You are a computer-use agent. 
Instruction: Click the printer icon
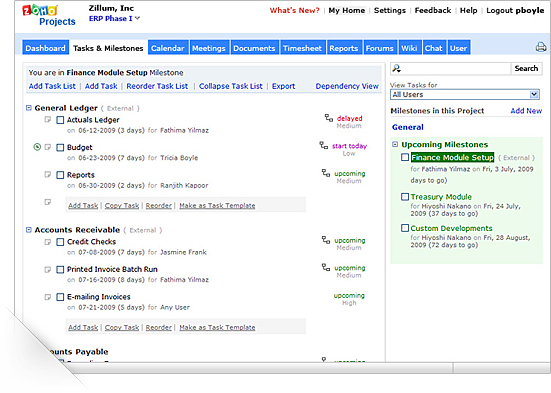point(541,47)
